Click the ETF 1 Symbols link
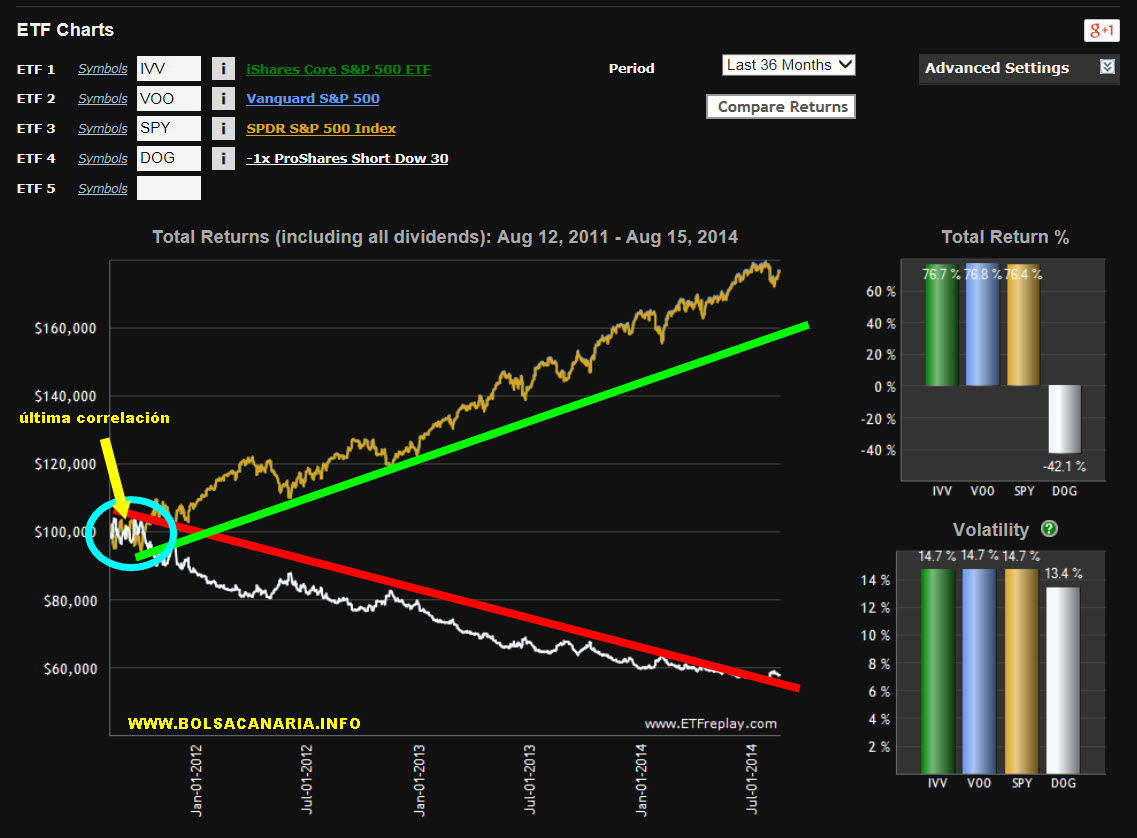 [103, 69]
